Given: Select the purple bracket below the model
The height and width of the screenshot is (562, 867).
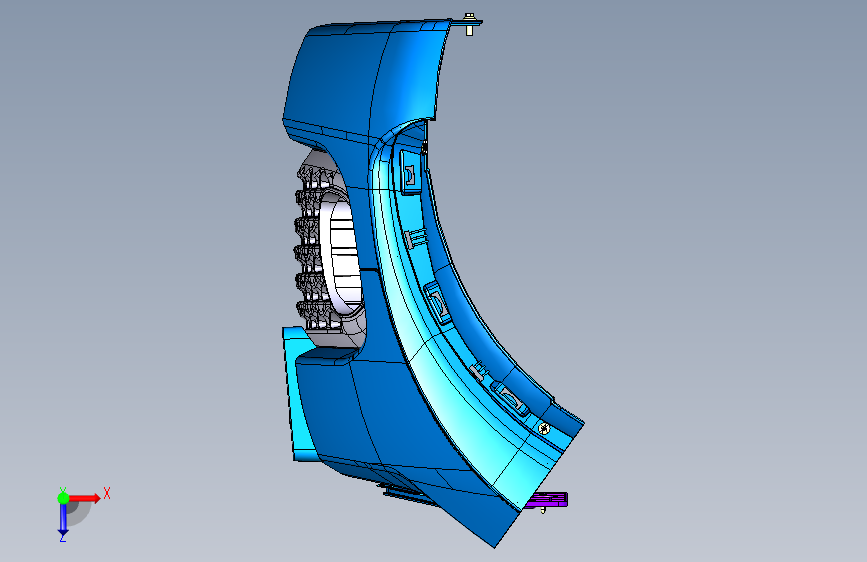Looking at the screenshot, I should pyautogui.click(x=546, y=500).
